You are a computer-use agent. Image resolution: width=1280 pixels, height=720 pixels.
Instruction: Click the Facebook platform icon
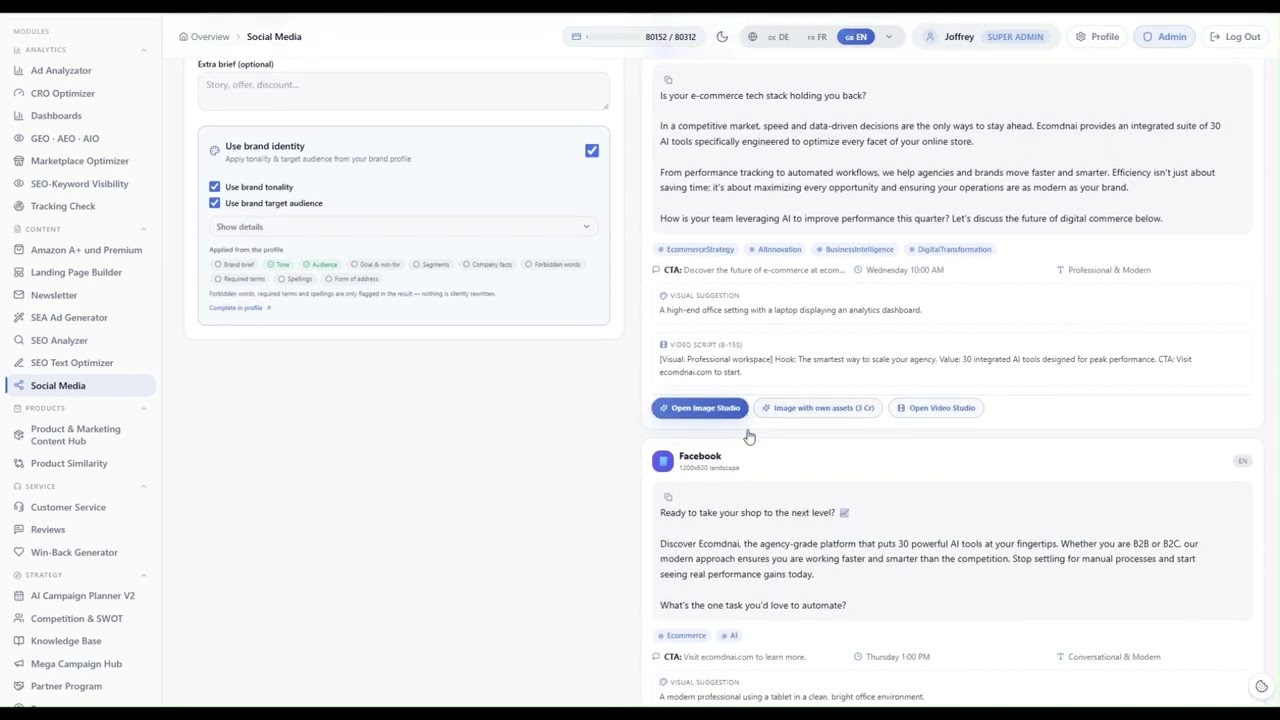click(x=662, y=460)
